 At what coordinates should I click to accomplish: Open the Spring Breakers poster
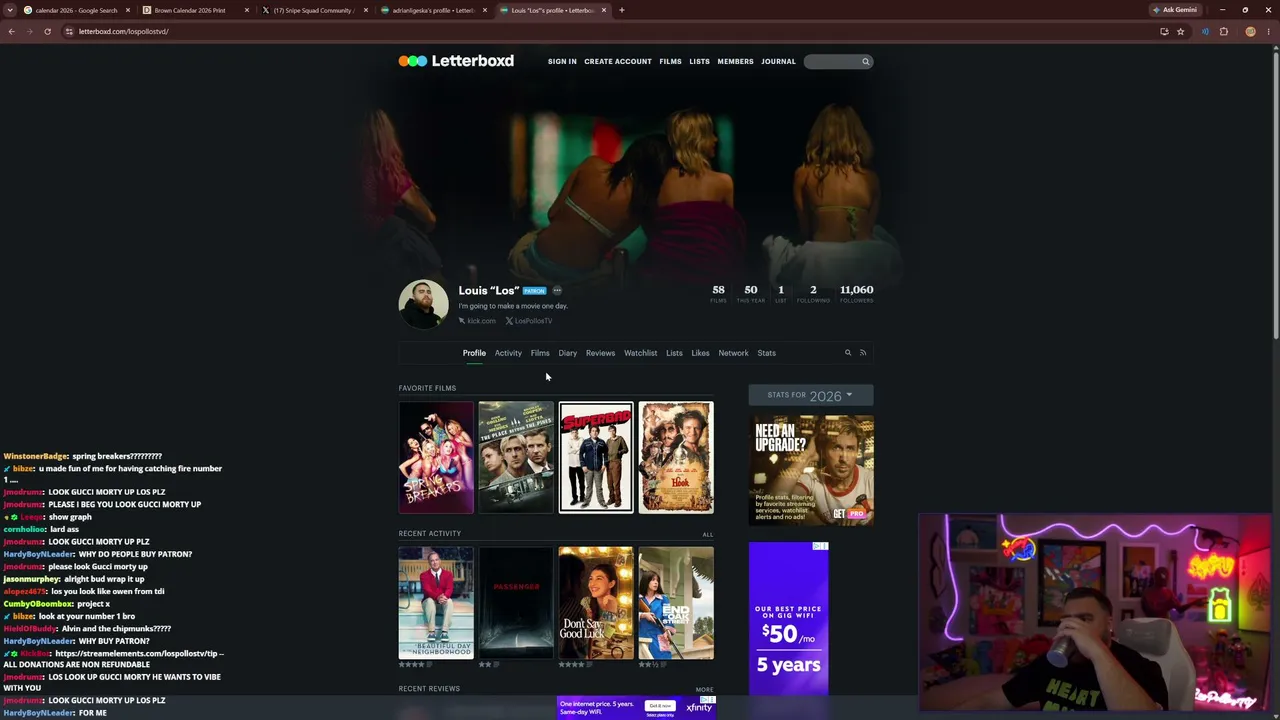coord(436,457)
